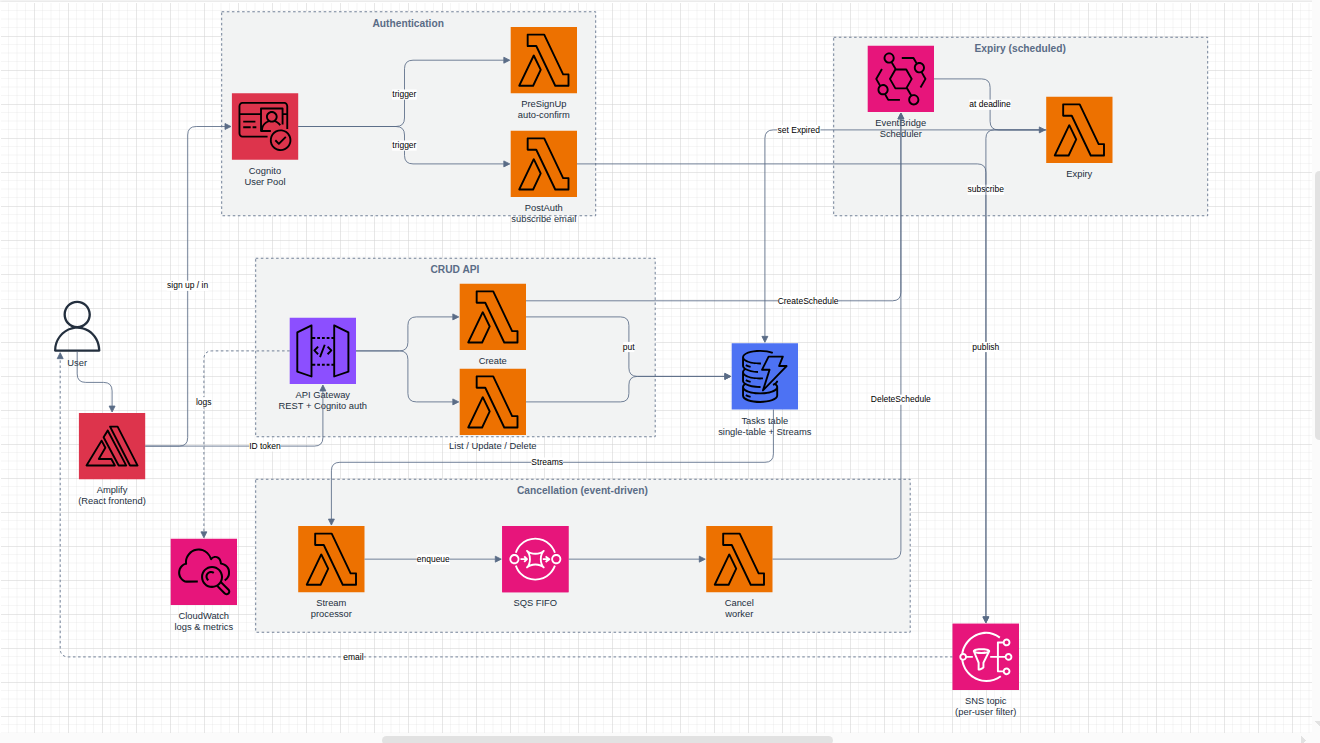Click the 'logs' edge label
The image size is (1320, 743).
tap(203, 402)
